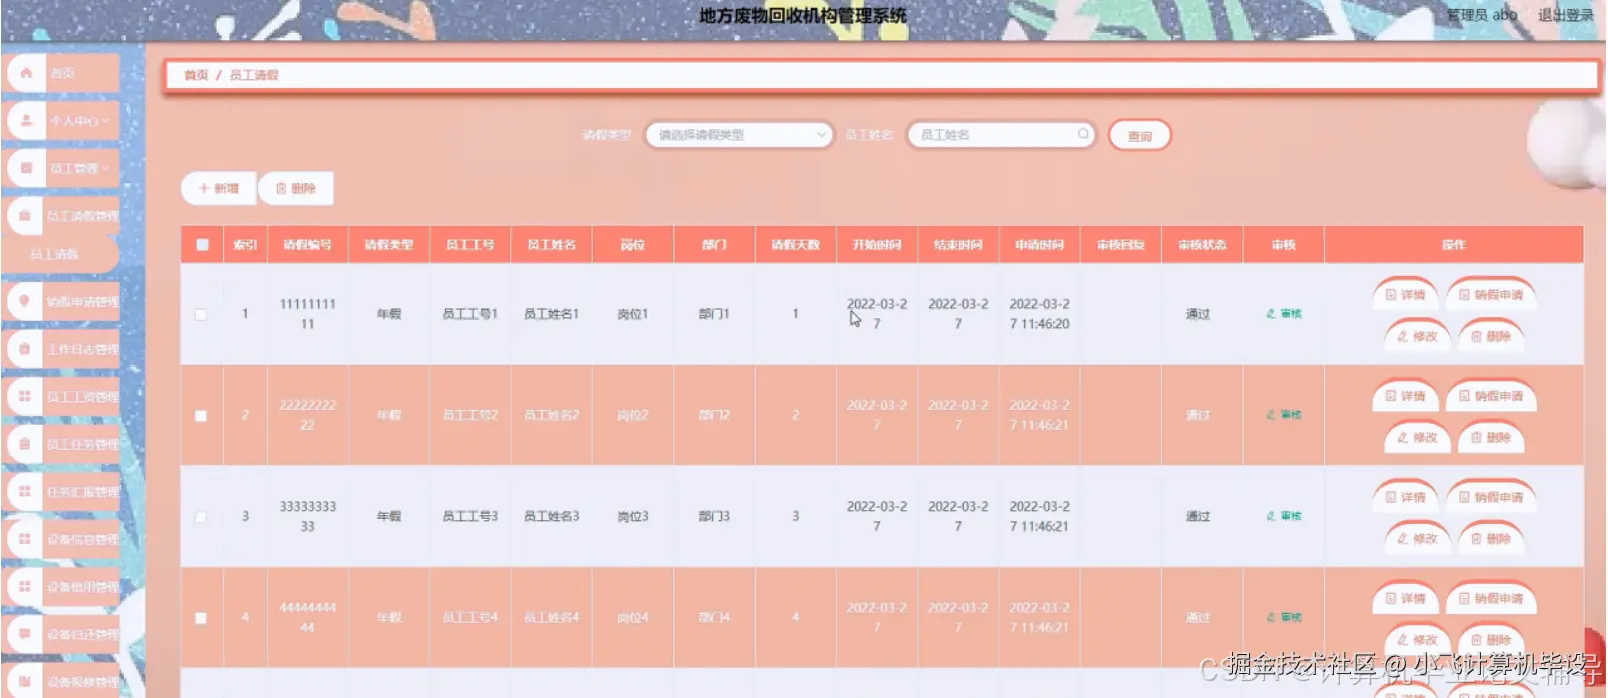Click the 查询 search button

point(1140,136)
